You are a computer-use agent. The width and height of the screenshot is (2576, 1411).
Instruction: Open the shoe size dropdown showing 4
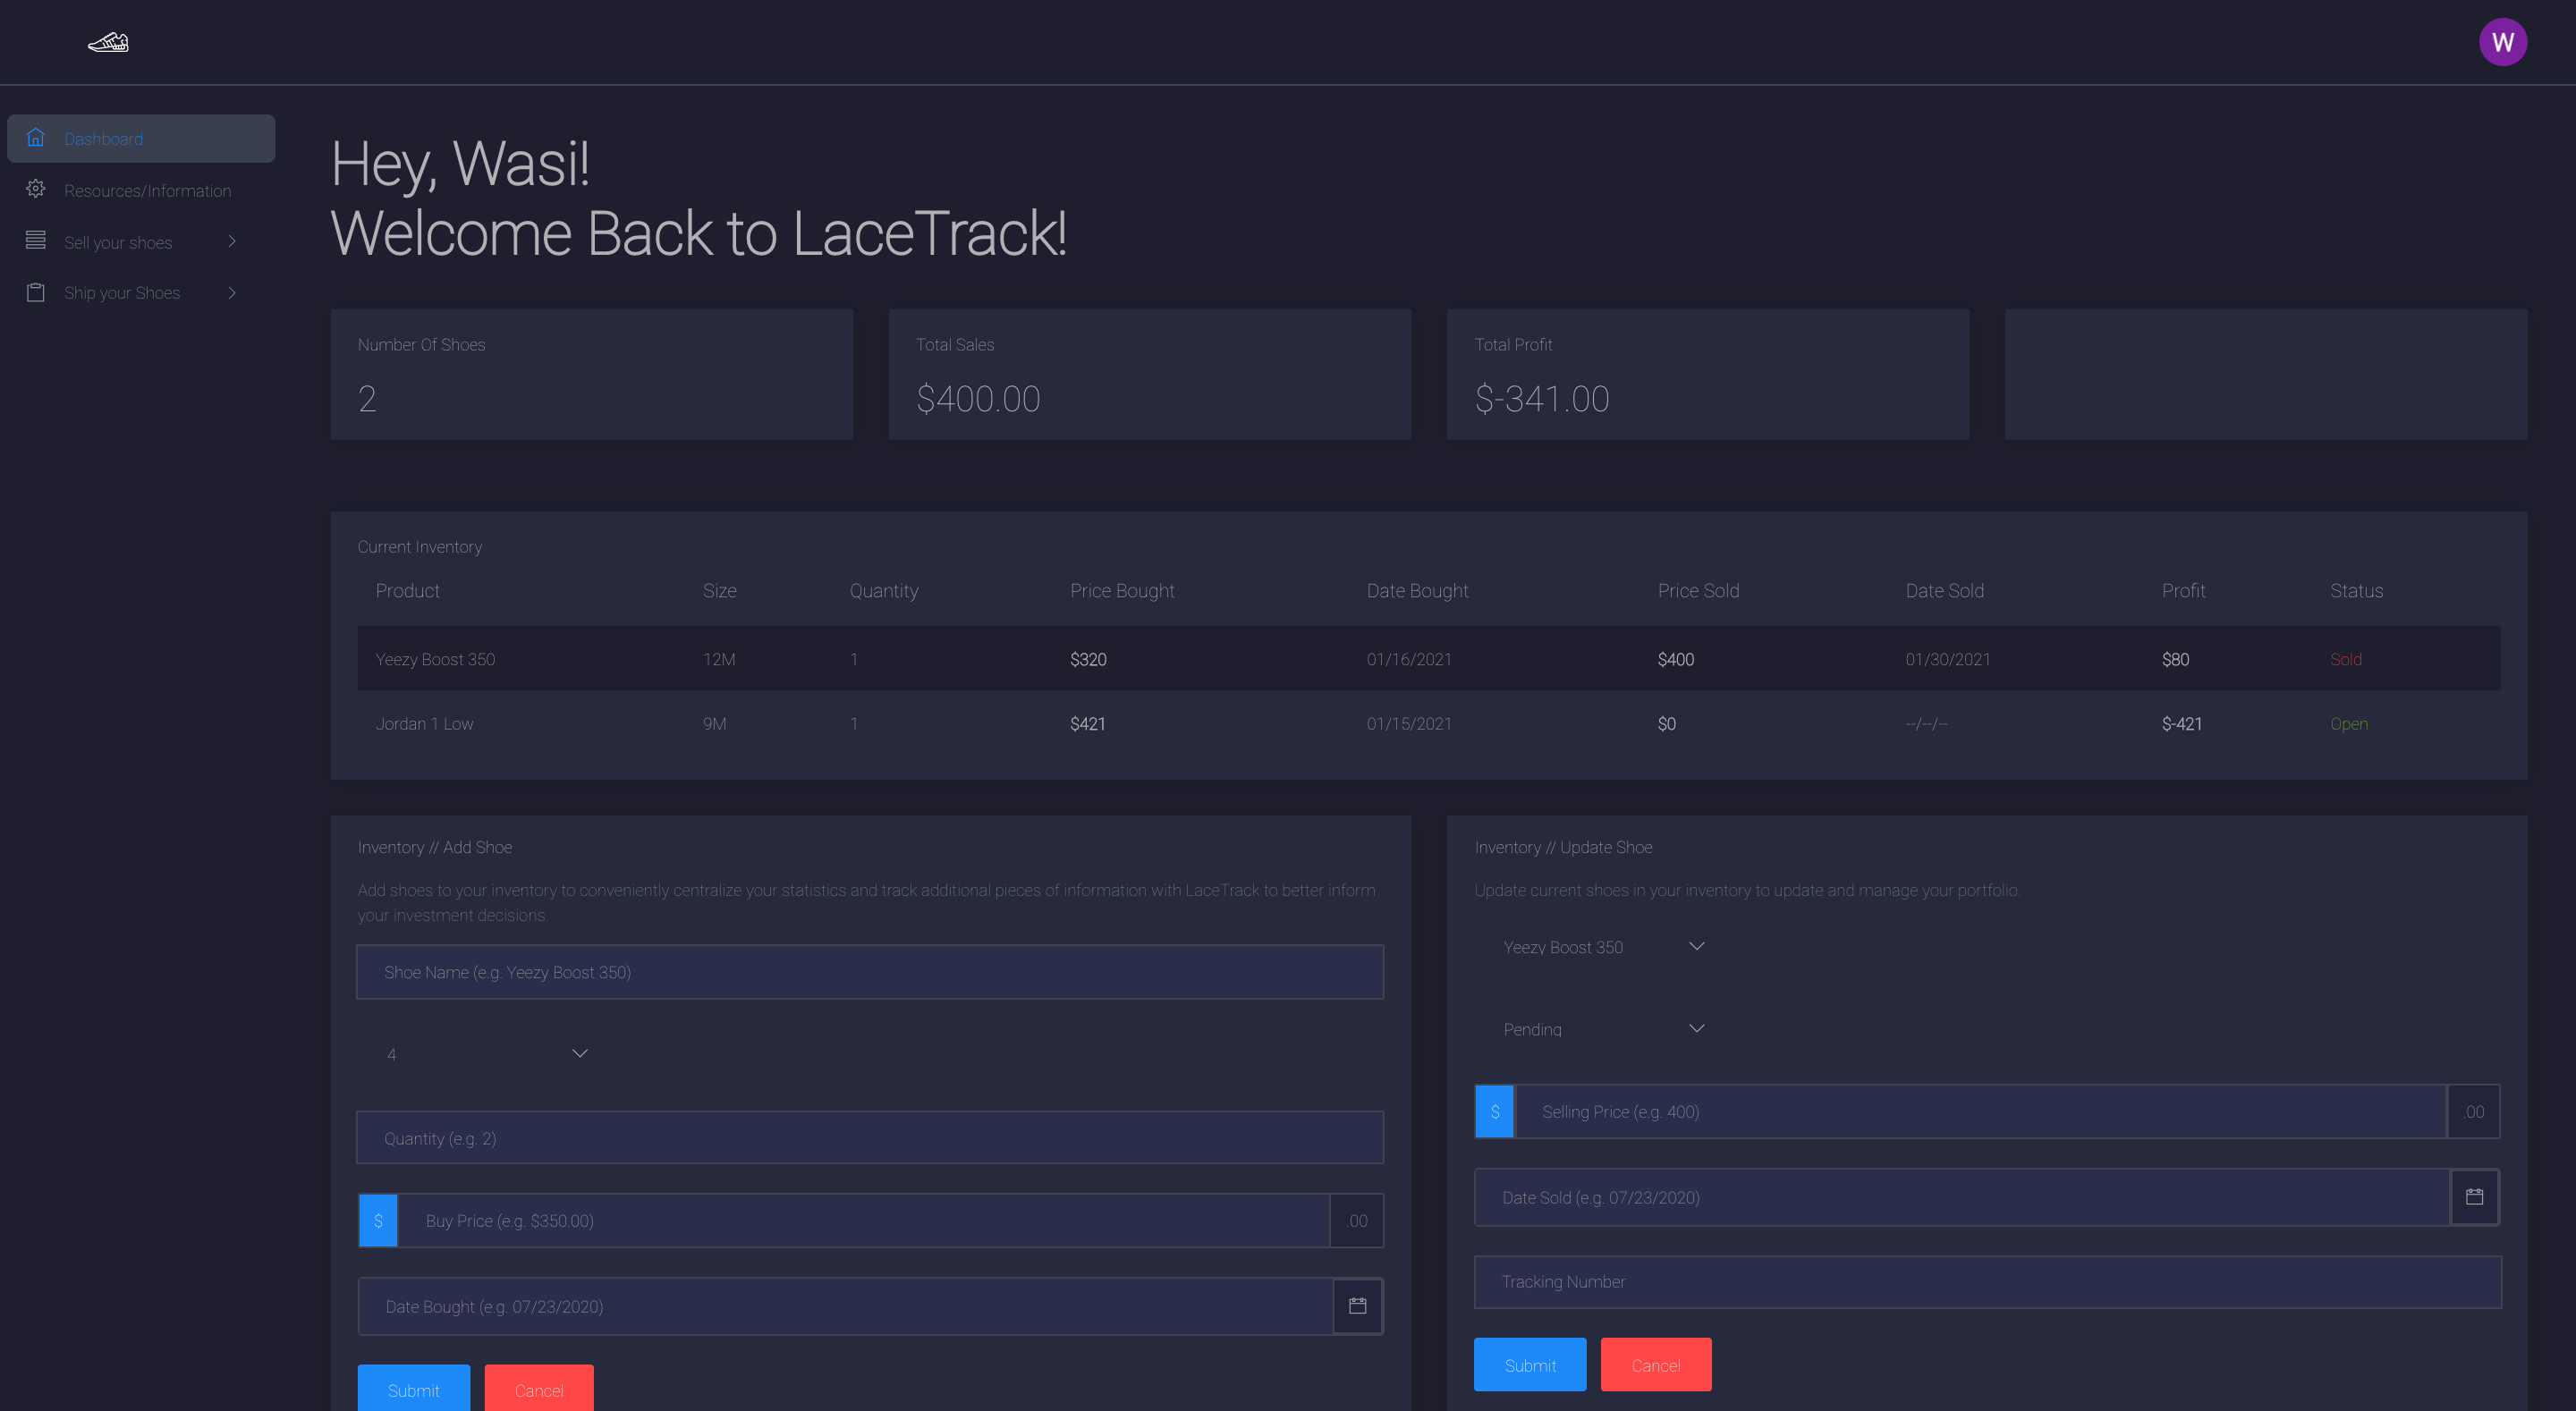point(485,1054)
